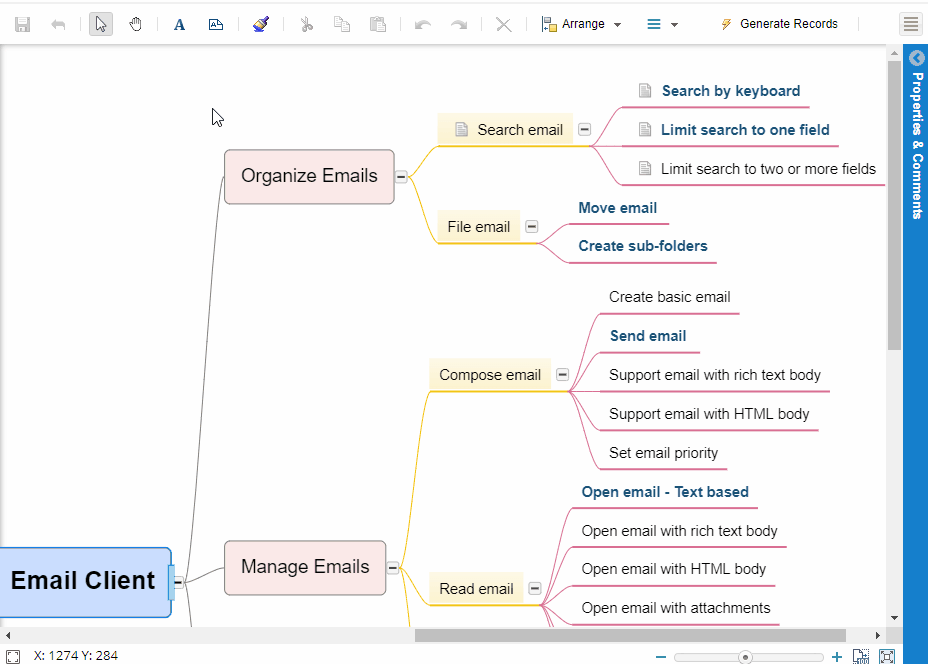This screenshot has height=664, width=928.
Task: Click 'Open email with attachments'
Action: coord(676,608)
